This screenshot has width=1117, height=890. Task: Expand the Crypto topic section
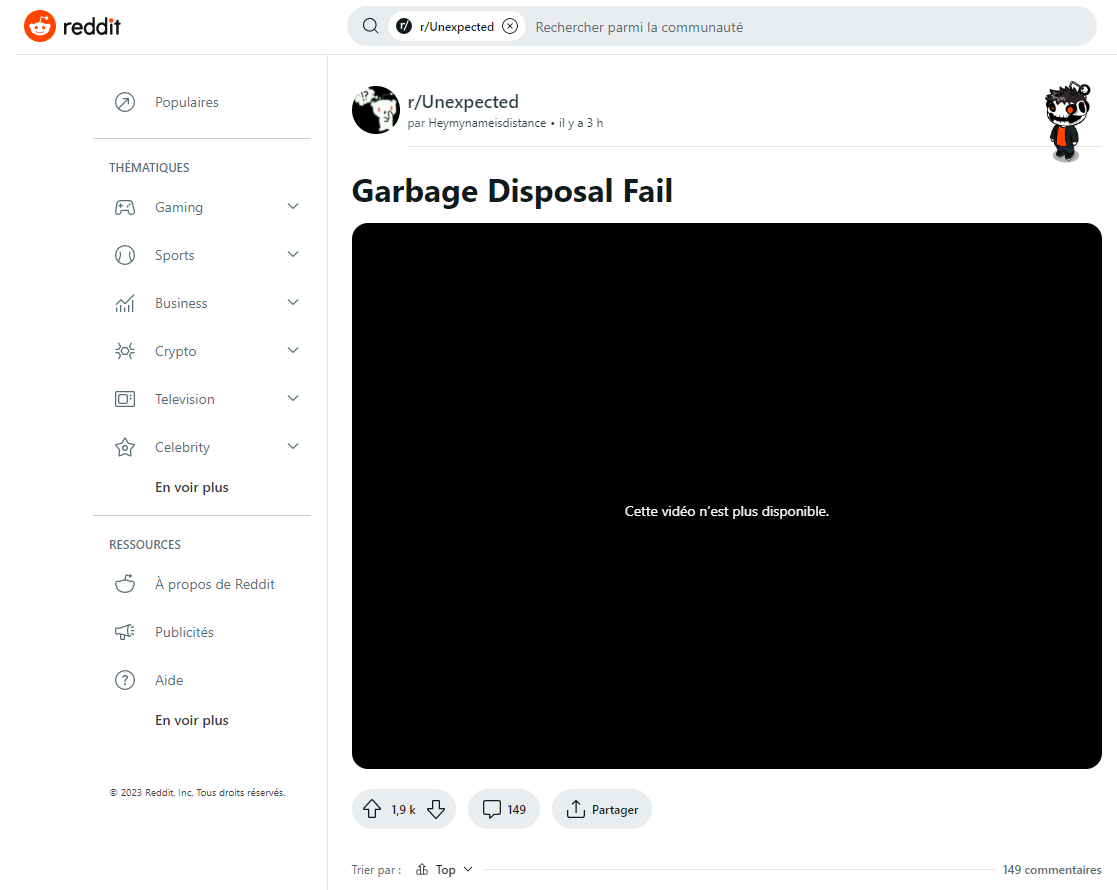point(293,351)
